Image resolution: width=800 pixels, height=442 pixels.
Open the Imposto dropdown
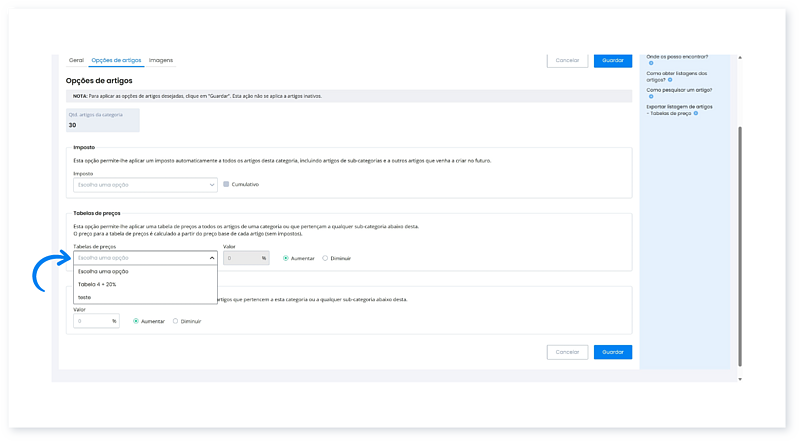click(x=145, y=184)
